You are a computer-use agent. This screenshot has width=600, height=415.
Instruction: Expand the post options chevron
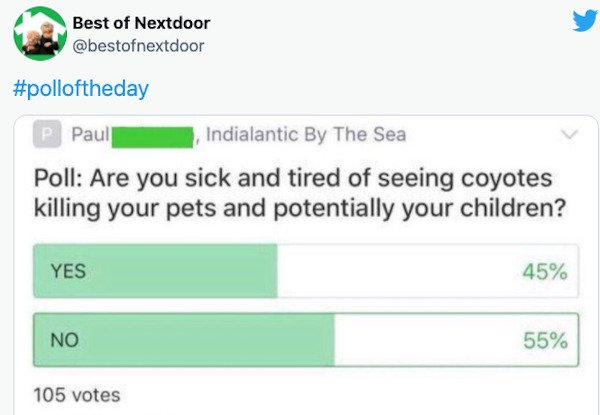569,134
